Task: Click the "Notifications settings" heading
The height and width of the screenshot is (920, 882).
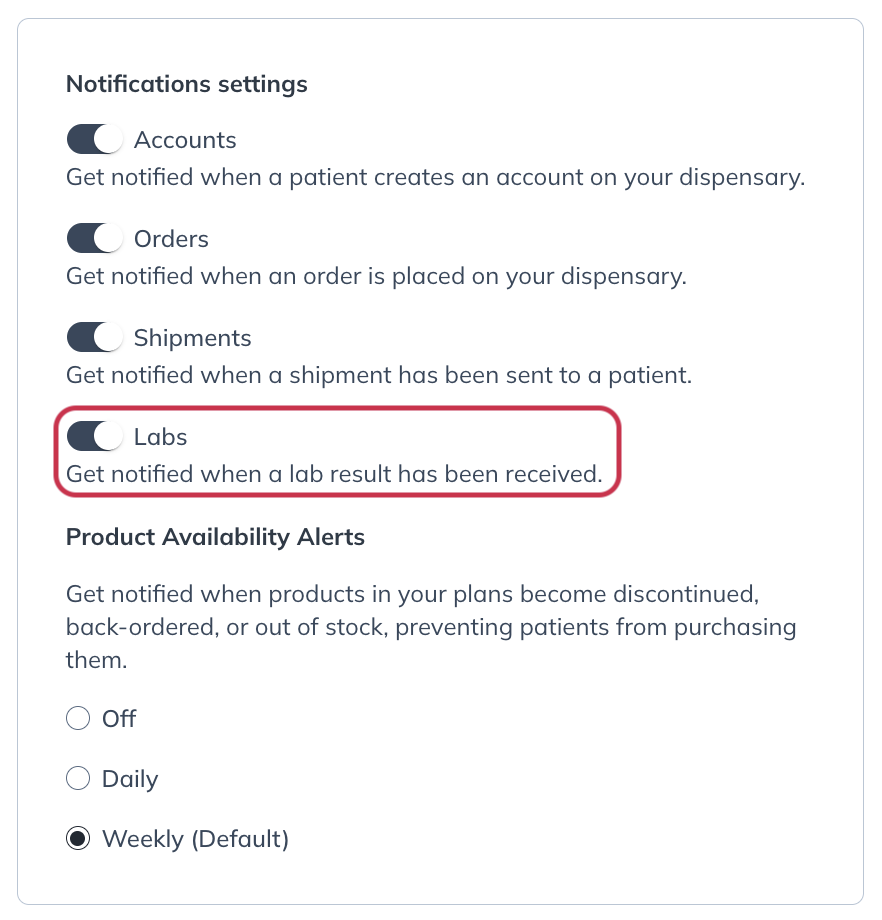Action: tap(186, 84)
